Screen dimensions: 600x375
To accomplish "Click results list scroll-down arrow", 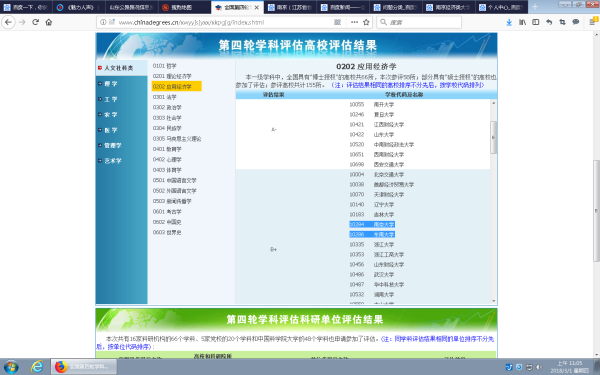I will coord(493,301).
